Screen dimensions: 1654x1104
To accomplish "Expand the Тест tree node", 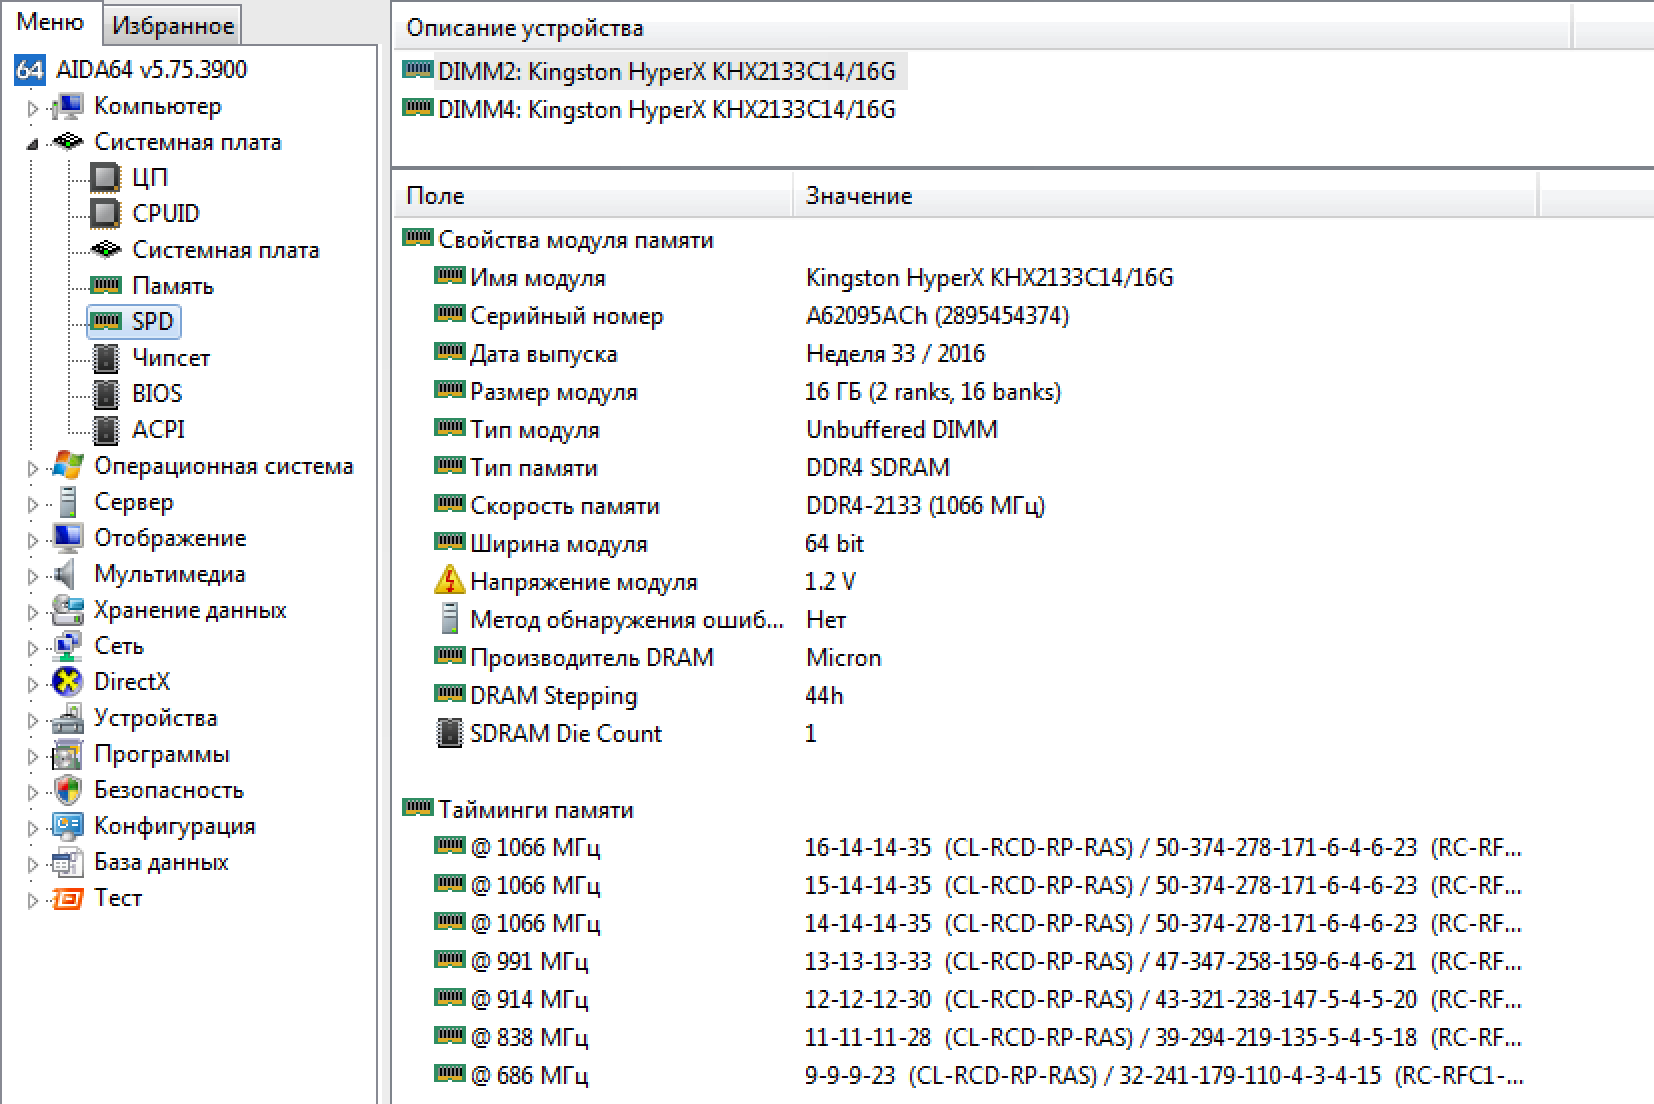I will tap(32, 900).
